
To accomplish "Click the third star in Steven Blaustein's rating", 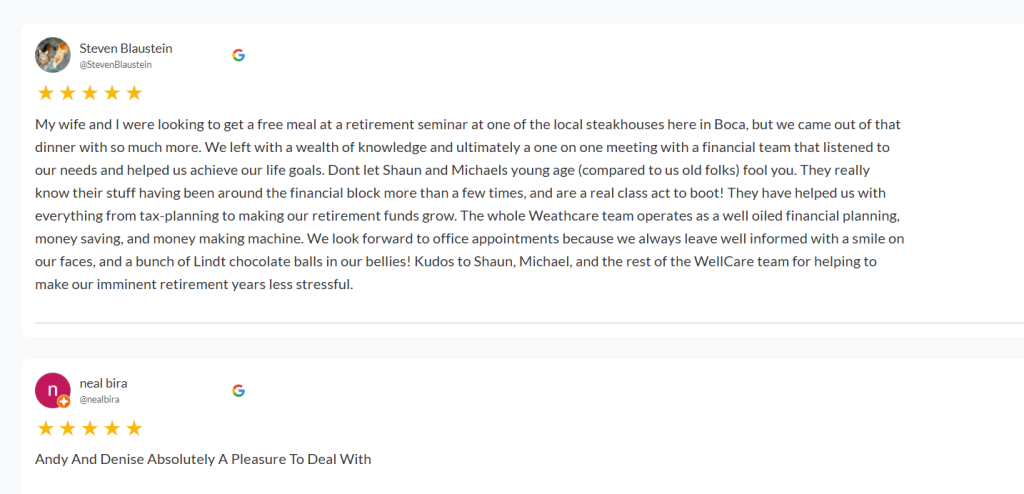I will pos(89,93).
